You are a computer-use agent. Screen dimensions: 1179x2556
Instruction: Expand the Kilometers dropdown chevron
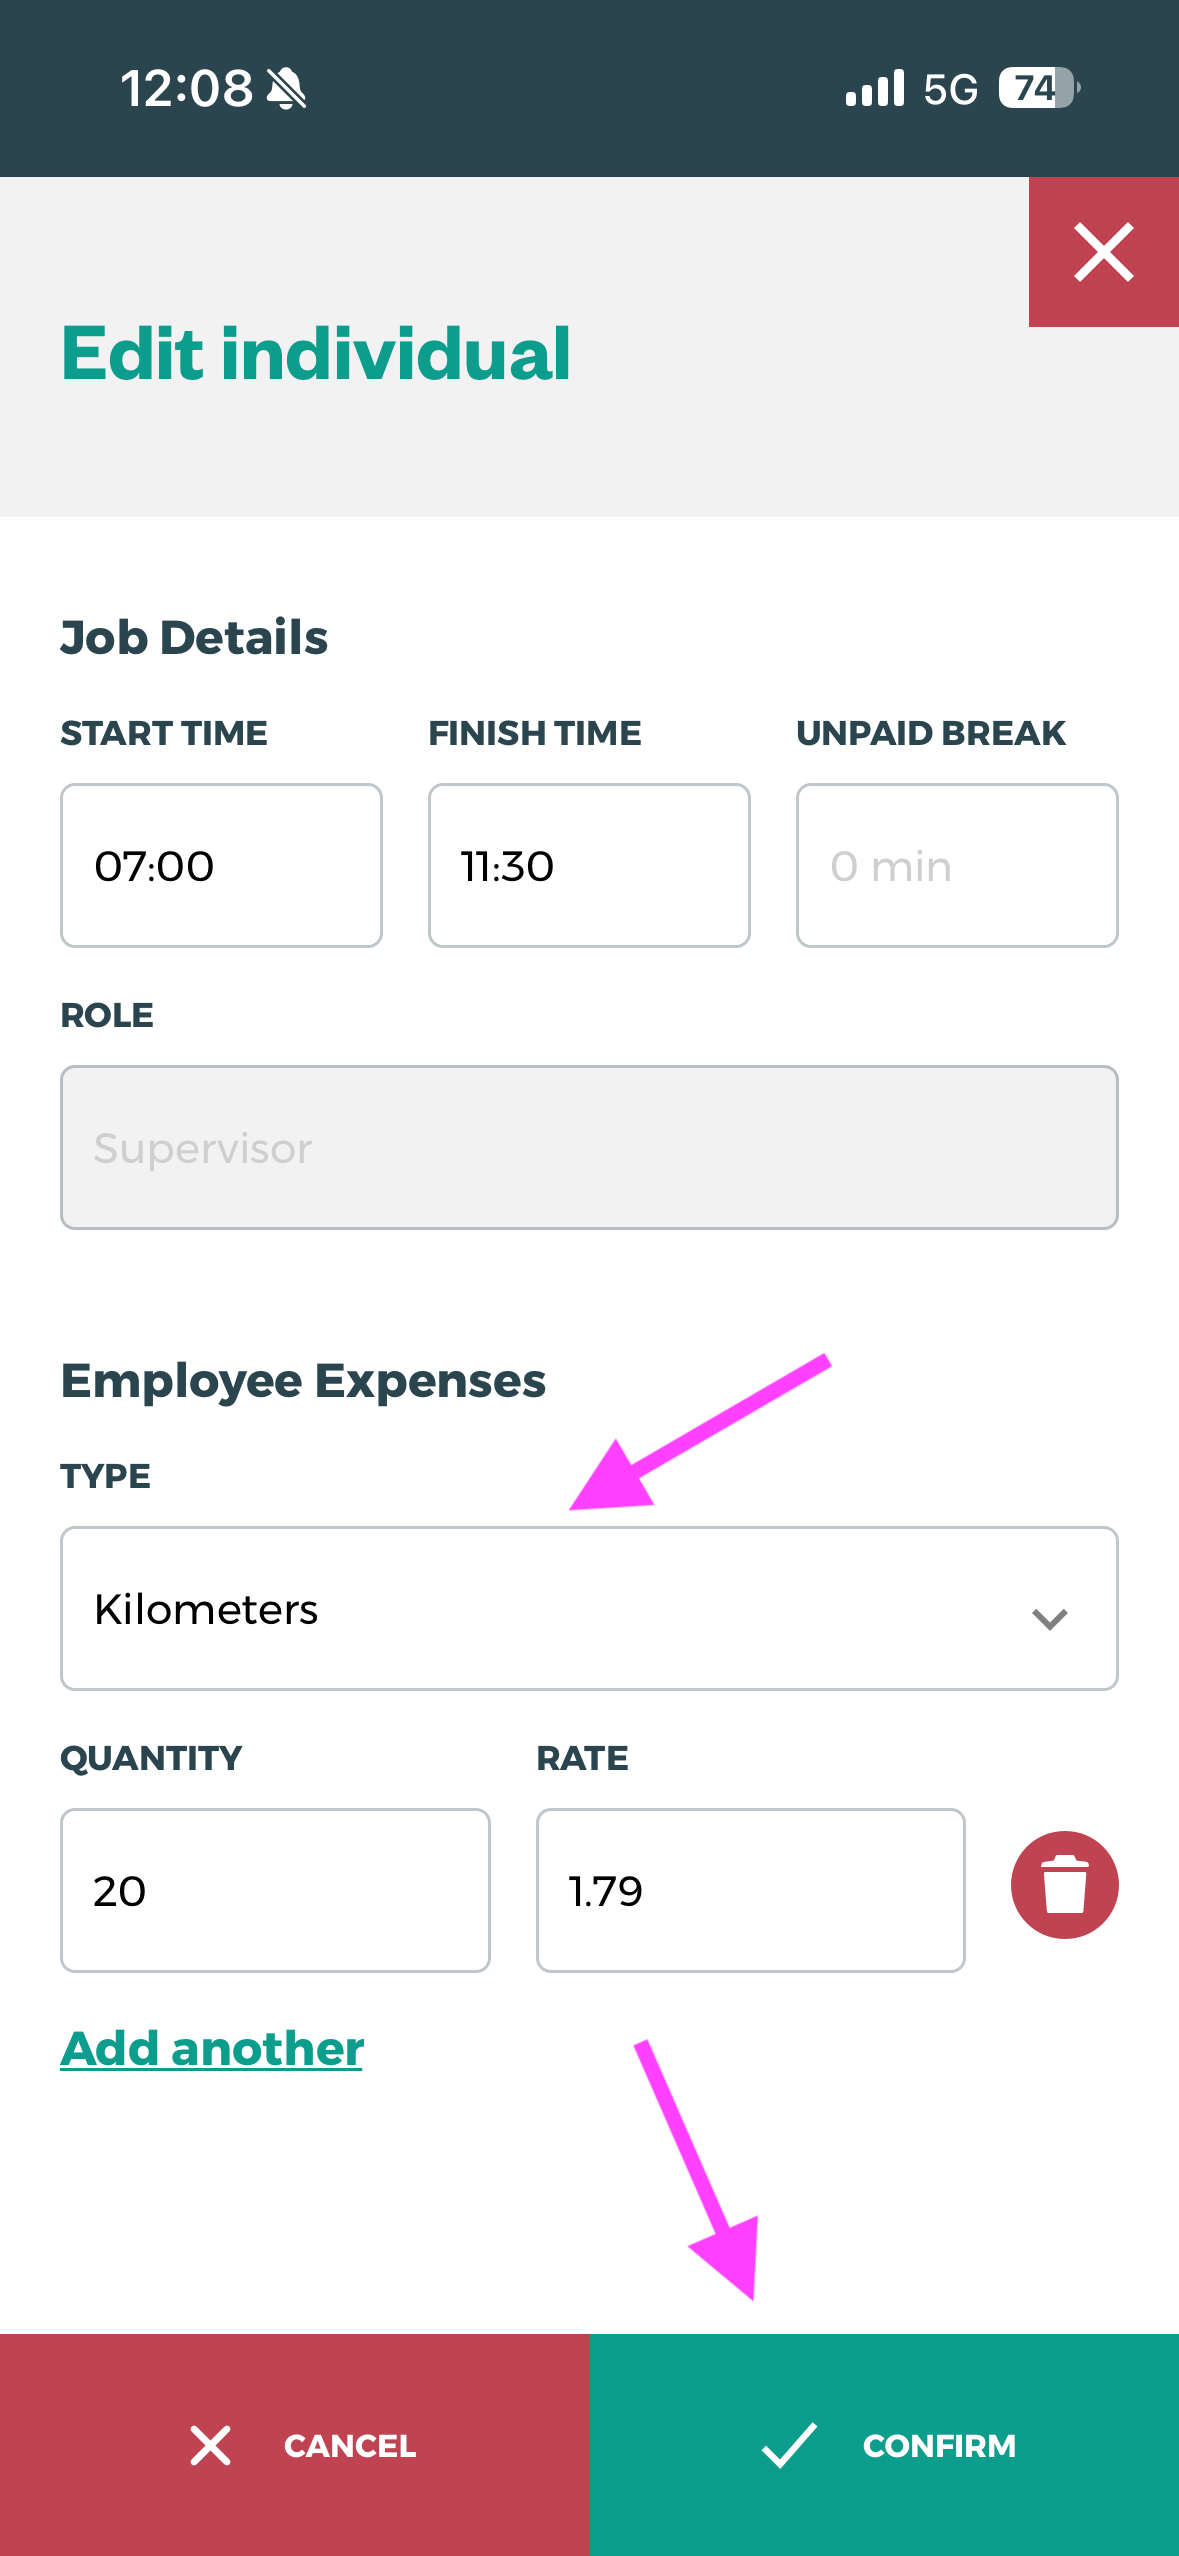(x=1049, y=1618)
